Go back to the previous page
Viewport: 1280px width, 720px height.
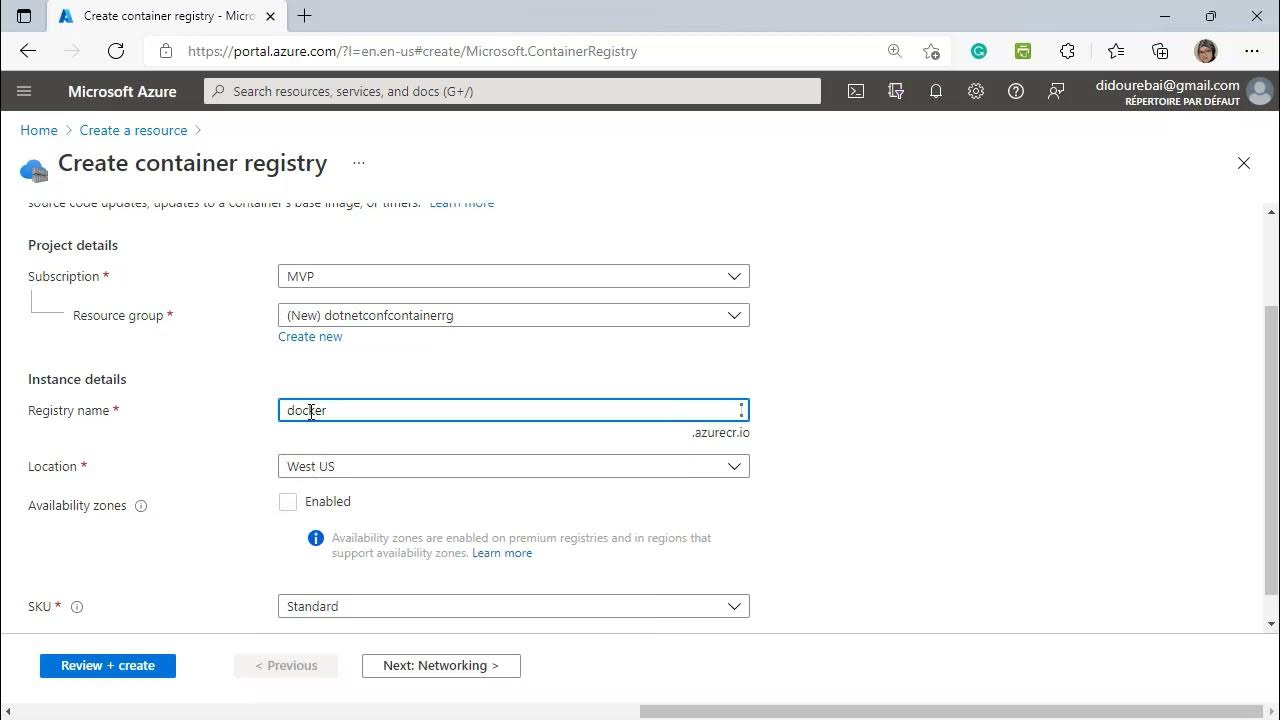(28, 51)
